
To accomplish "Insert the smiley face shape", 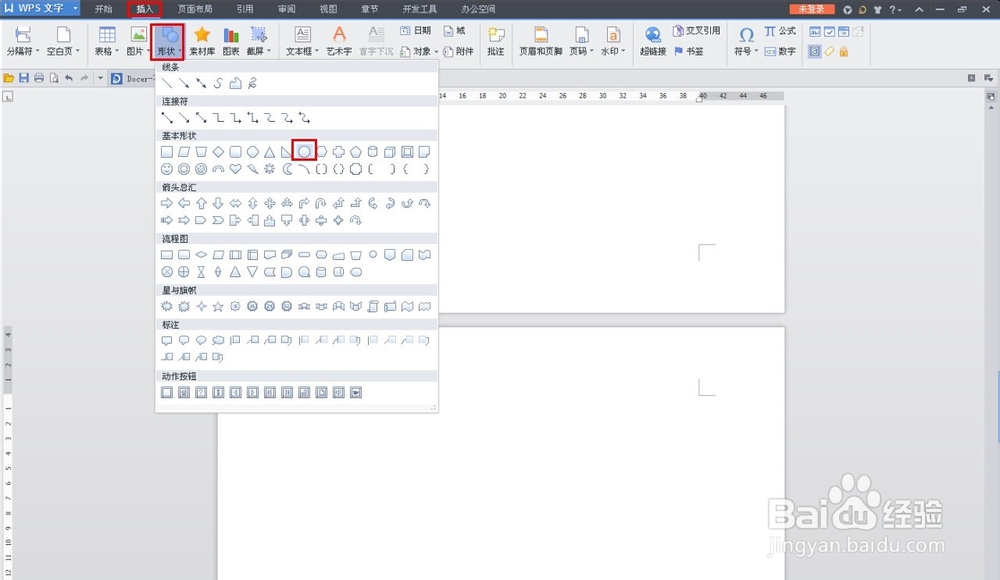I will (x=166, y=169).
